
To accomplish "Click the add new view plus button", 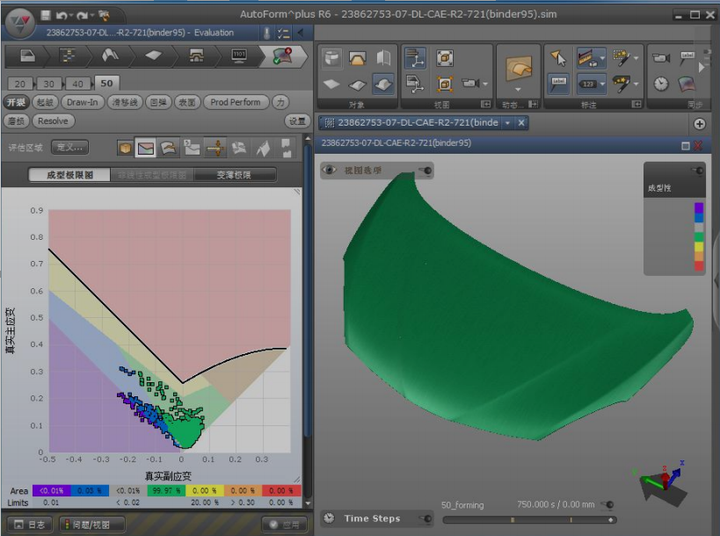I will click(700, 123).
